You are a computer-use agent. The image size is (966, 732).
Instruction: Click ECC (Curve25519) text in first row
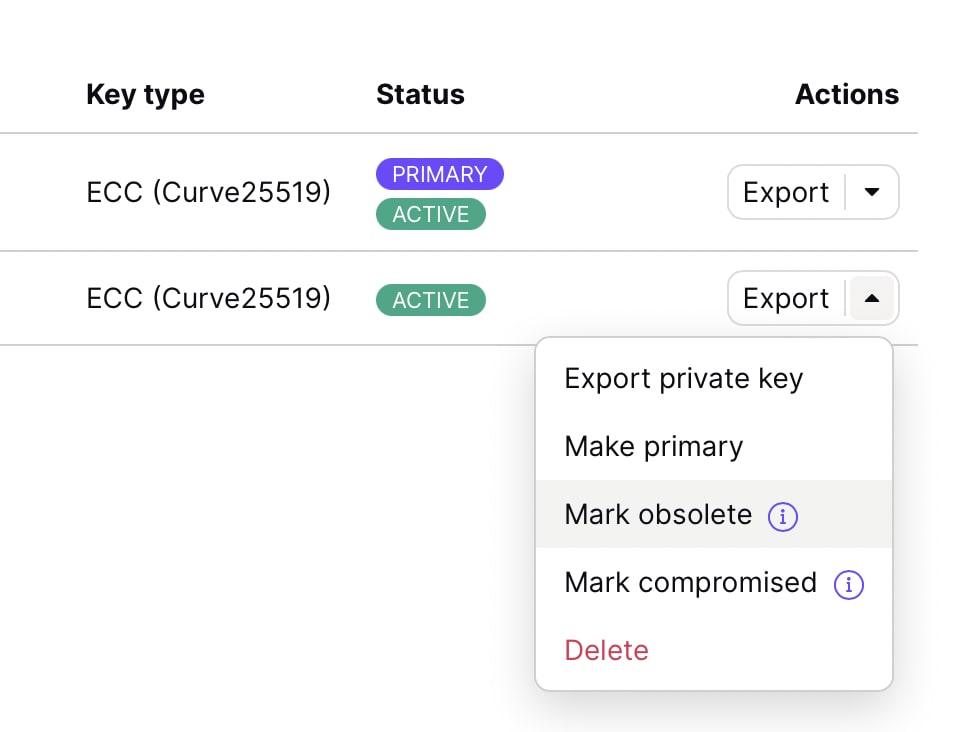point(208,192)
